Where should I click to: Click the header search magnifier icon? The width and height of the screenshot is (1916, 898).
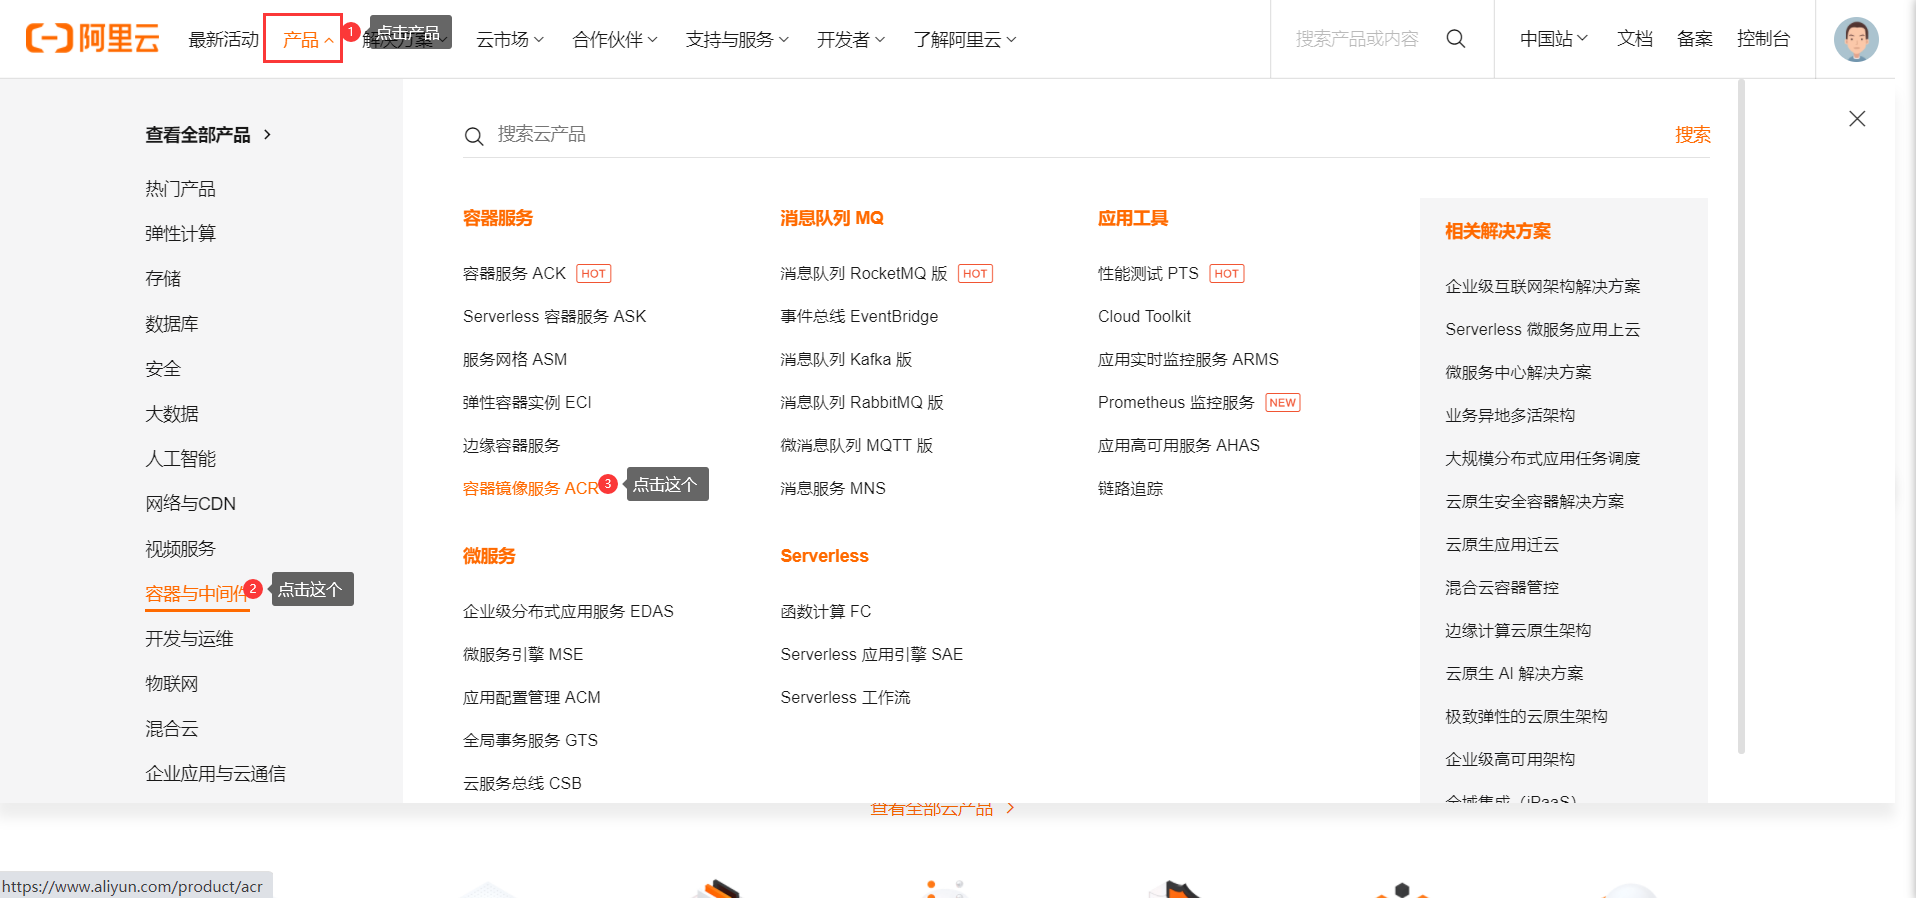(x=1456, y=38)
